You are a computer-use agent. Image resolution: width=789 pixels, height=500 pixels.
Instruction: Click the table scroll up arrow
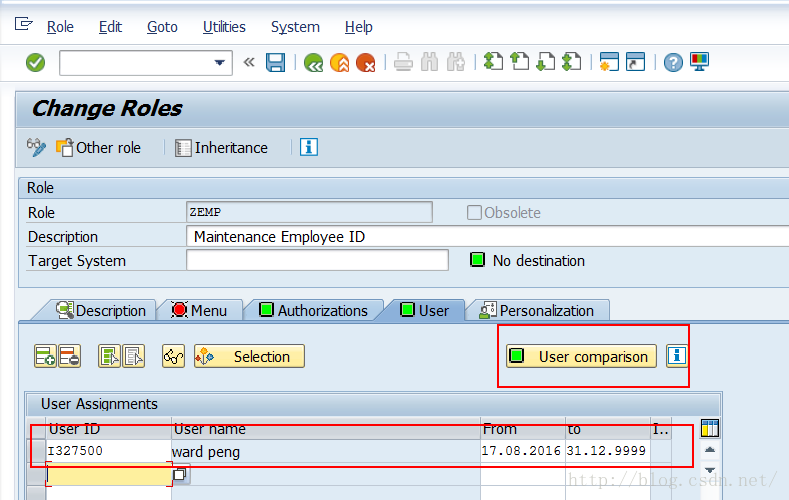(x=709, y=450)
